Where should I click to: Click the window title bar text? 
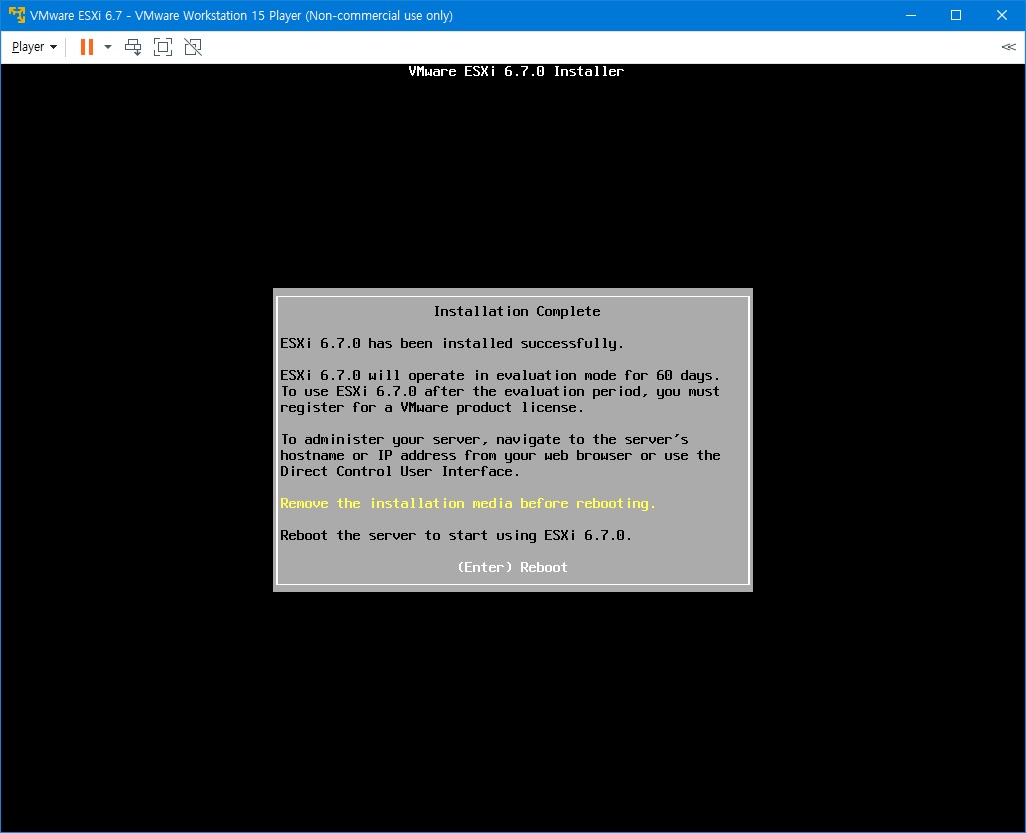click(x=241, y=15)
